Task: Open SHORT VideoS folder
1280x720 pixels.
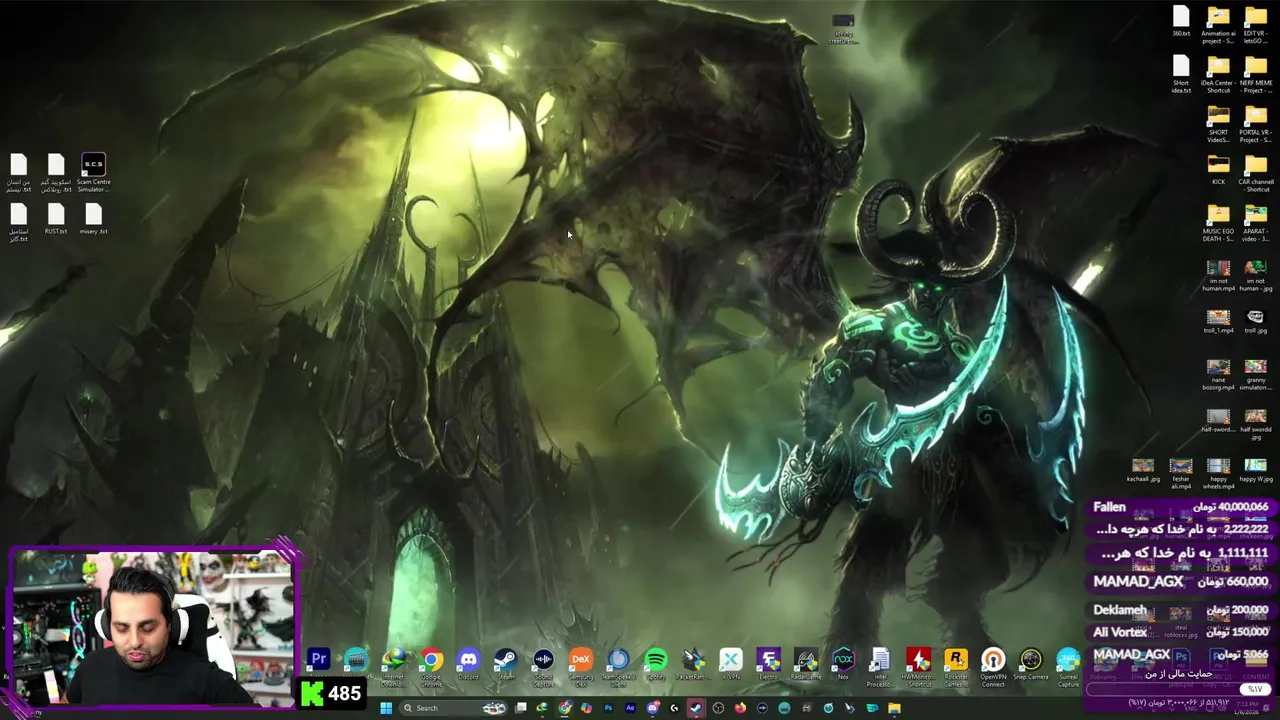Action: point(1218,124)
